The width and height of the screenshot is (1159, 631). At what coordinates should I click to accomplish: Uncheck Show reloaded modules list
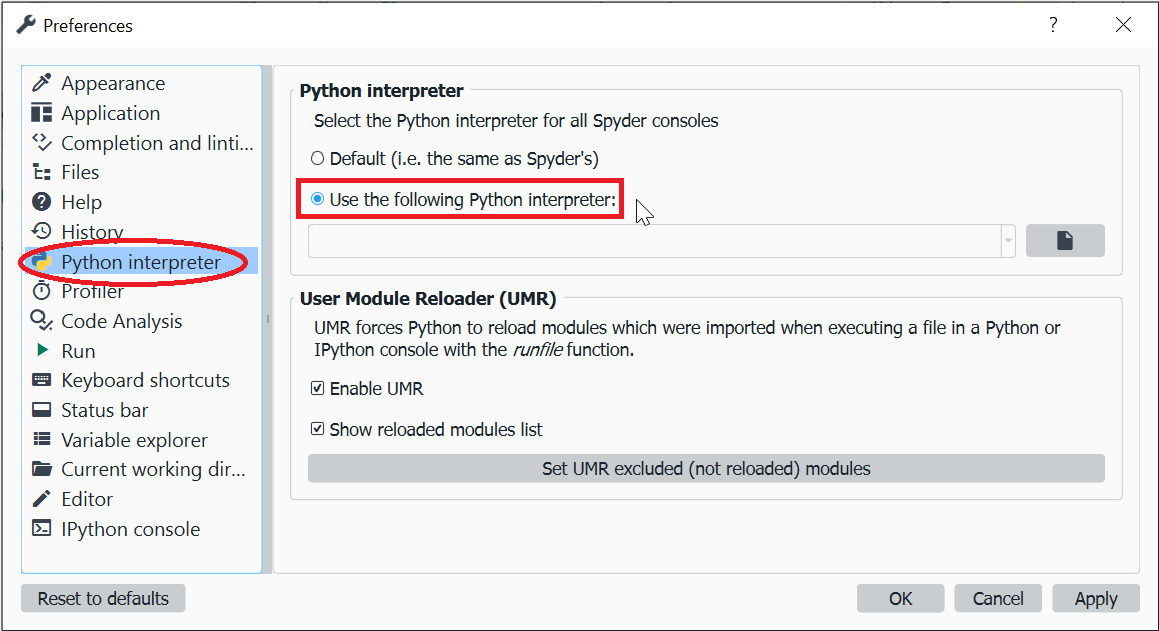click(317, 429)
